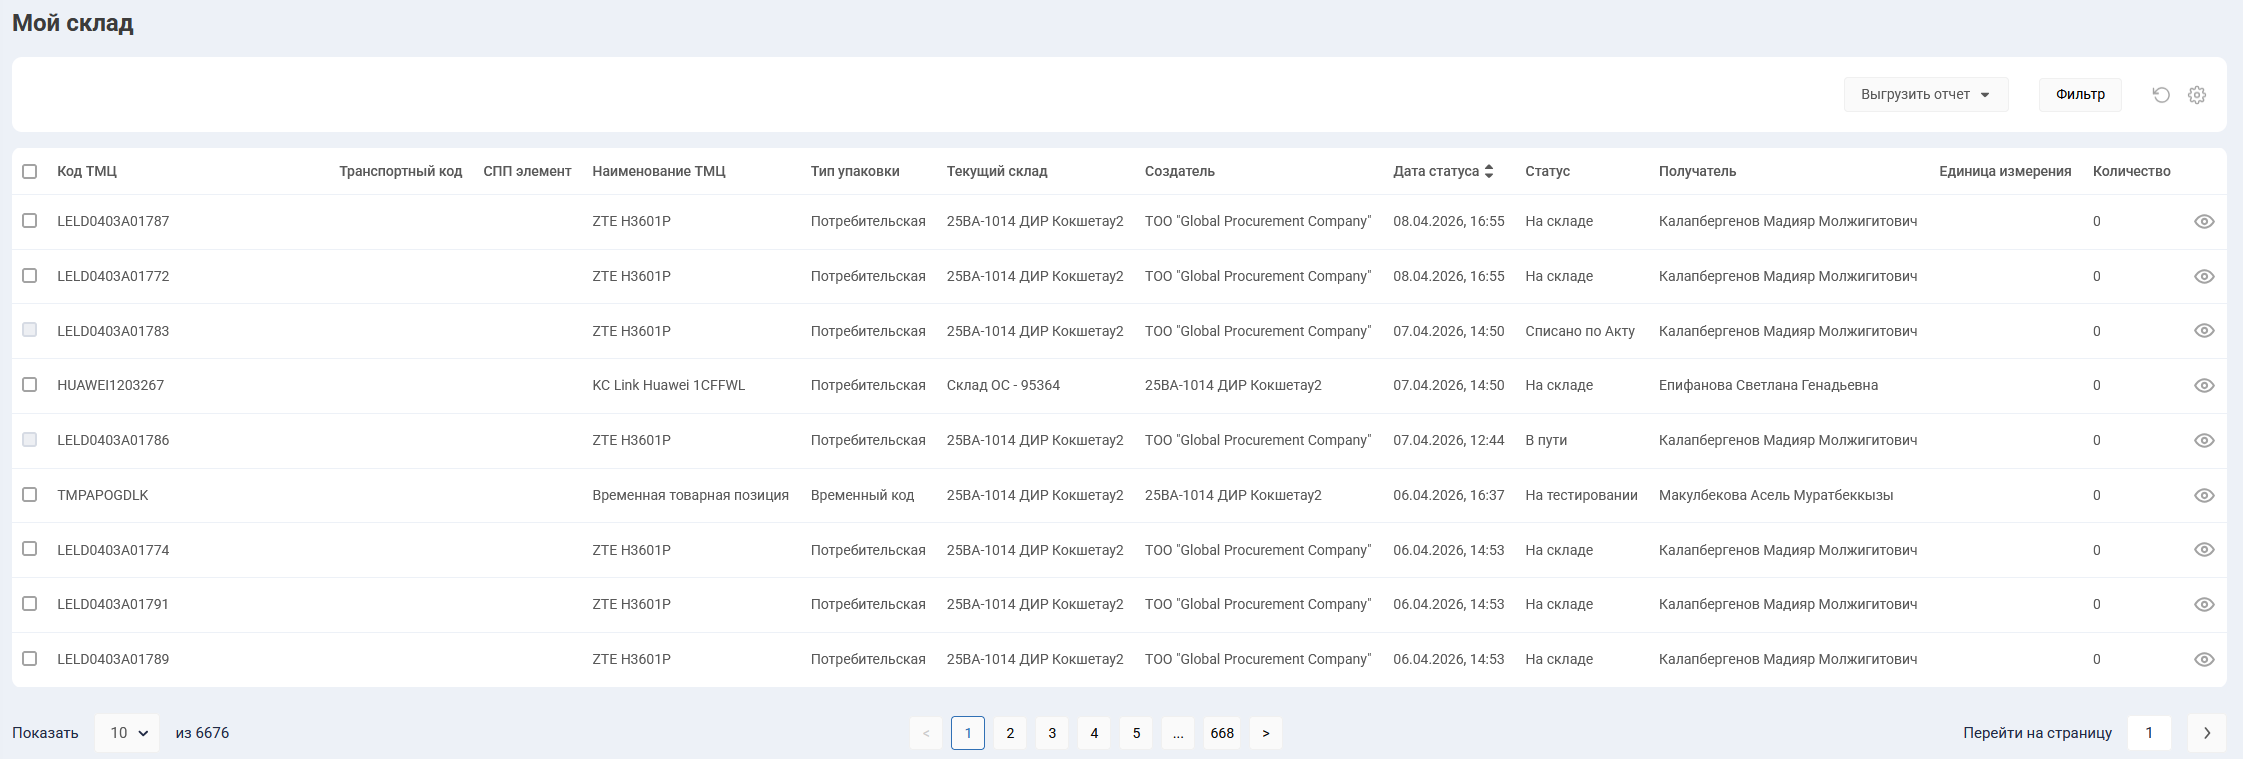Click the Статус column header
This screenshot has height=759, width=2243.
coord(1547,171)
